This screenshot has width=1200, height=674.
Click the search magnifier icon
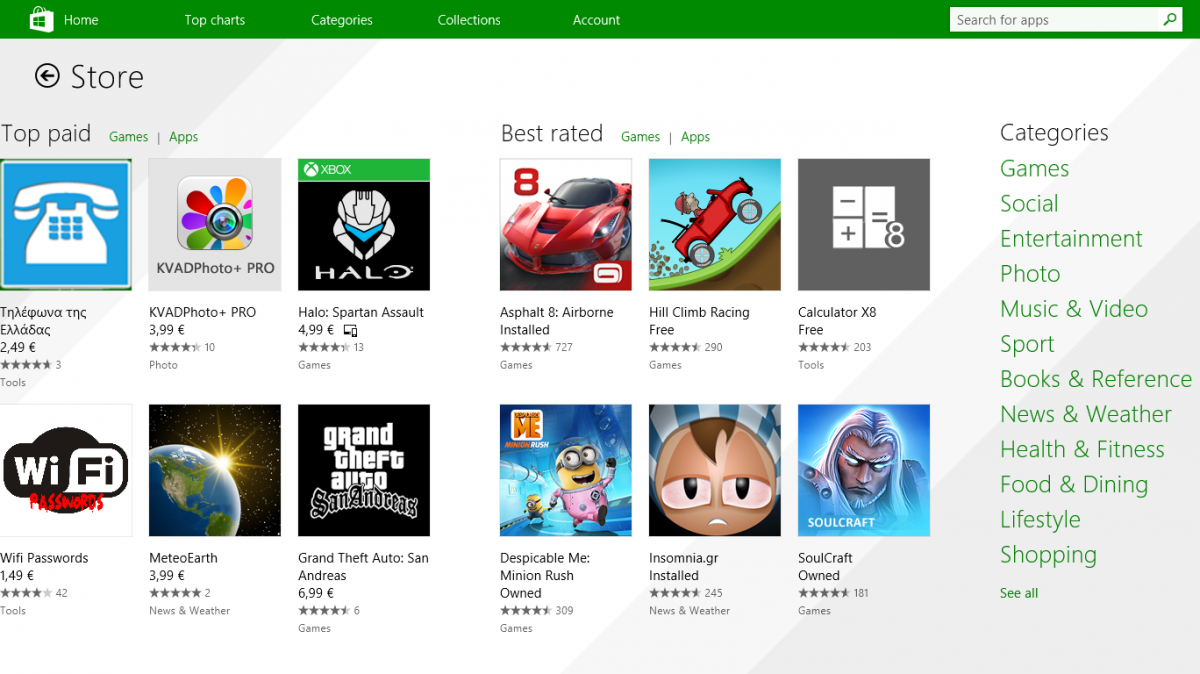tap(1169, 19)
